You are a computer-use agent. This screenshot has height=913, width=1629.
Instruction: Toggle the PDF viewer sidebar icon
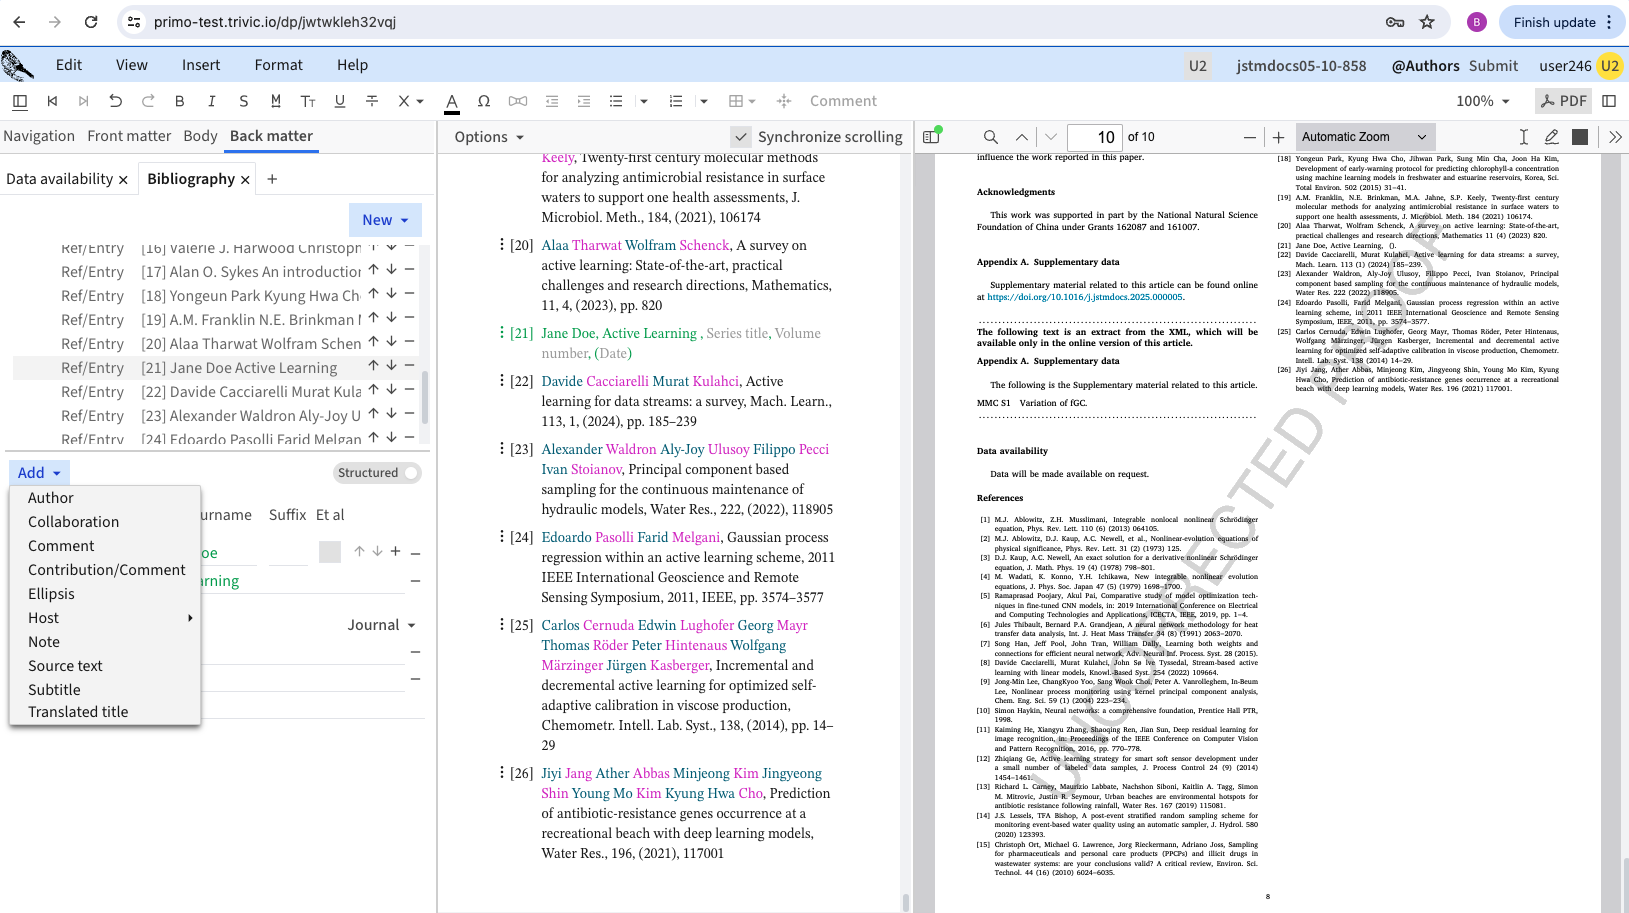click(932, 137)
